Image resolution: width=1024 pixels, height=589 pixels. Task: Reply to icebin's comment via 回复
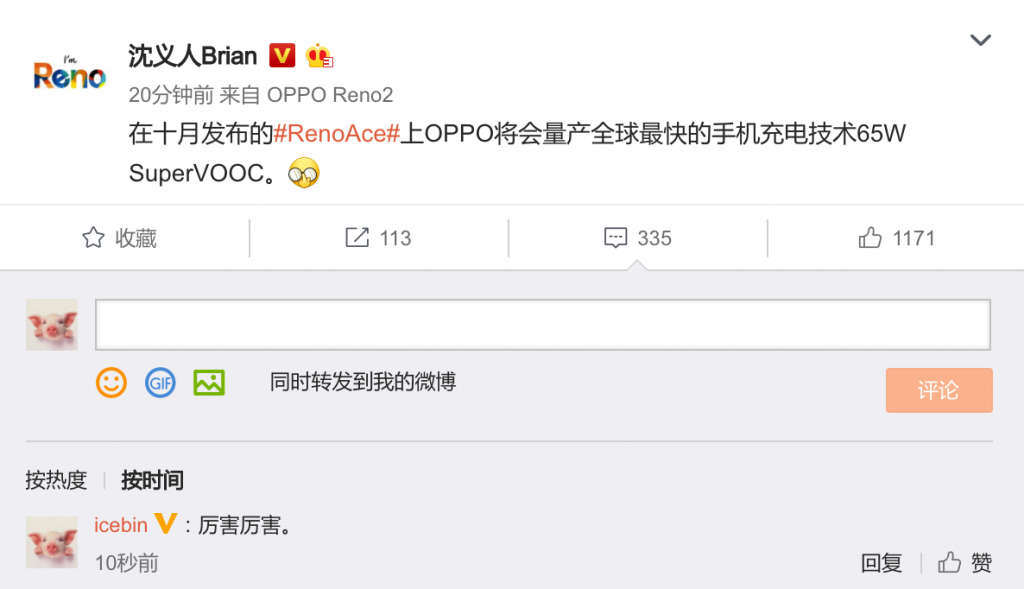point(881,562)
